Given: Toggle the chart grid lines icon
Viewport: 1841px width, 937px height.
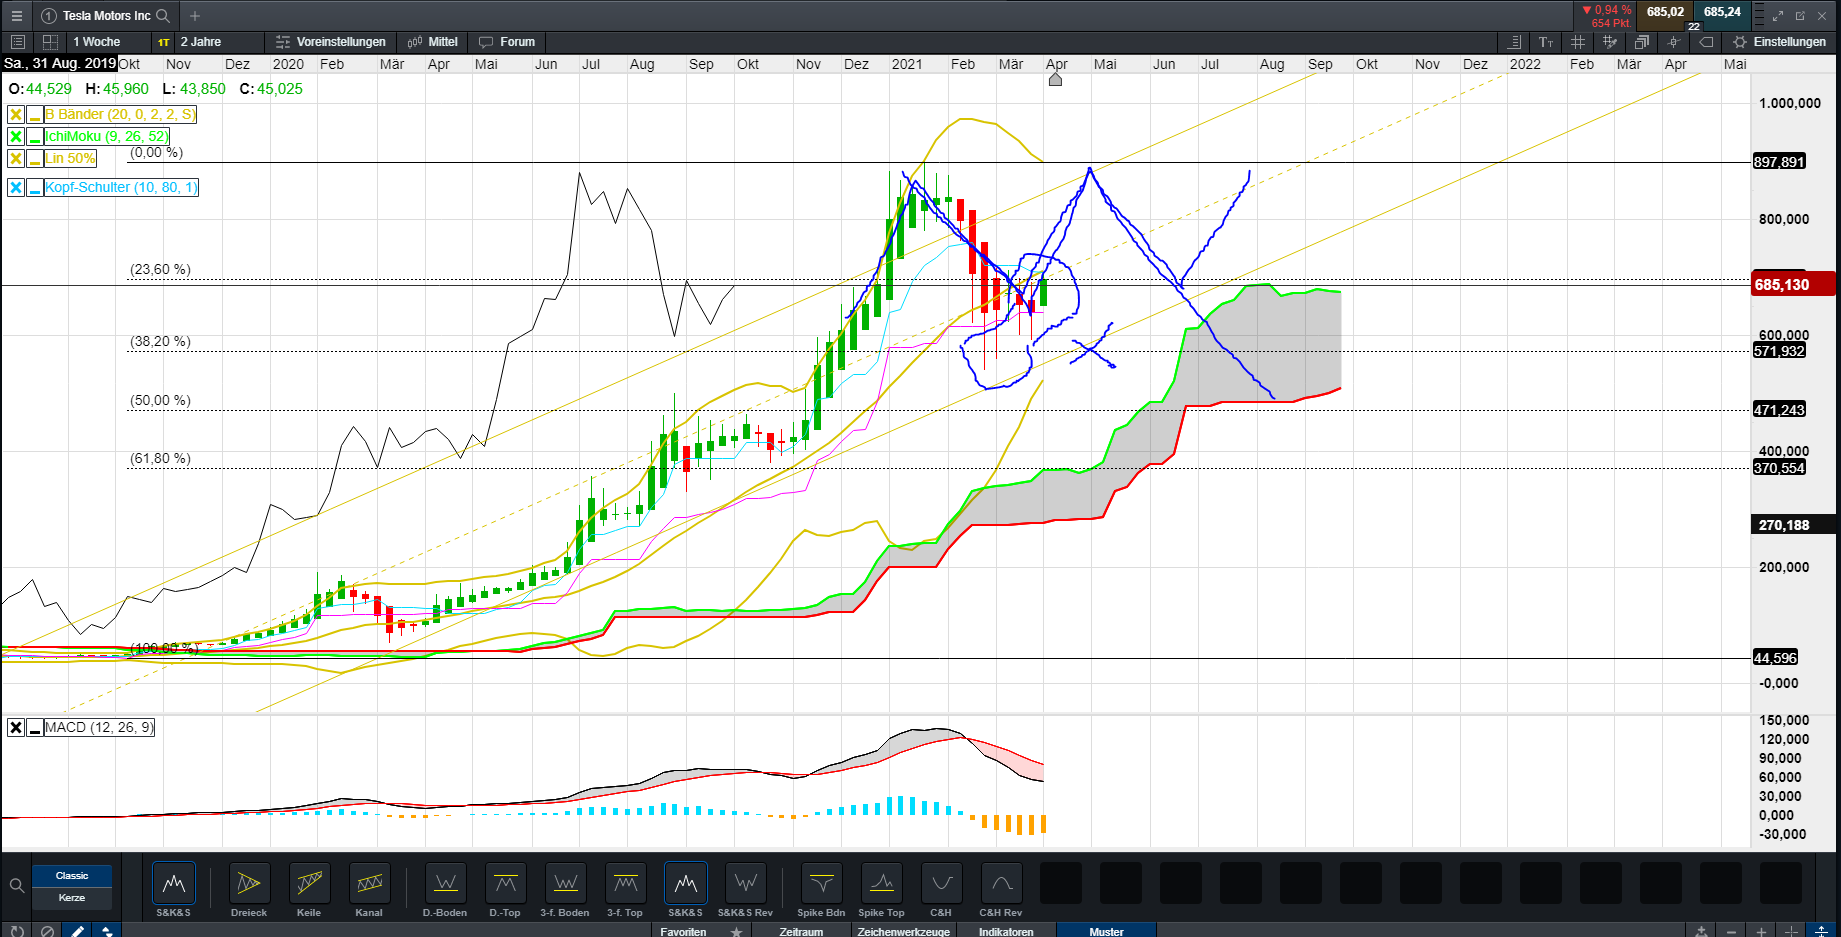Looking at the screenshot, I should [1578, 42].
